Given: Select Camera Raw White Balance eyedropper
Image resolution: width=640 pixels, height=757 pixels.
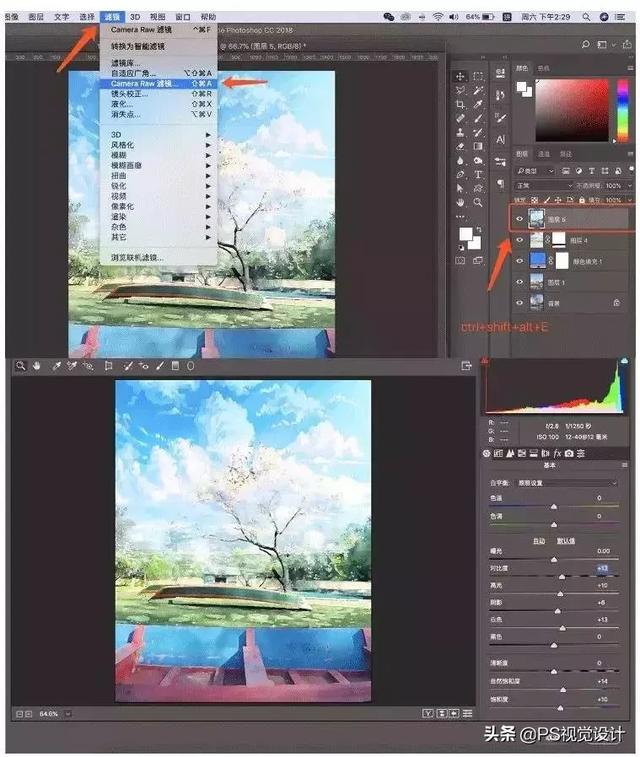Looking at the screenshot, I should 56,366.
